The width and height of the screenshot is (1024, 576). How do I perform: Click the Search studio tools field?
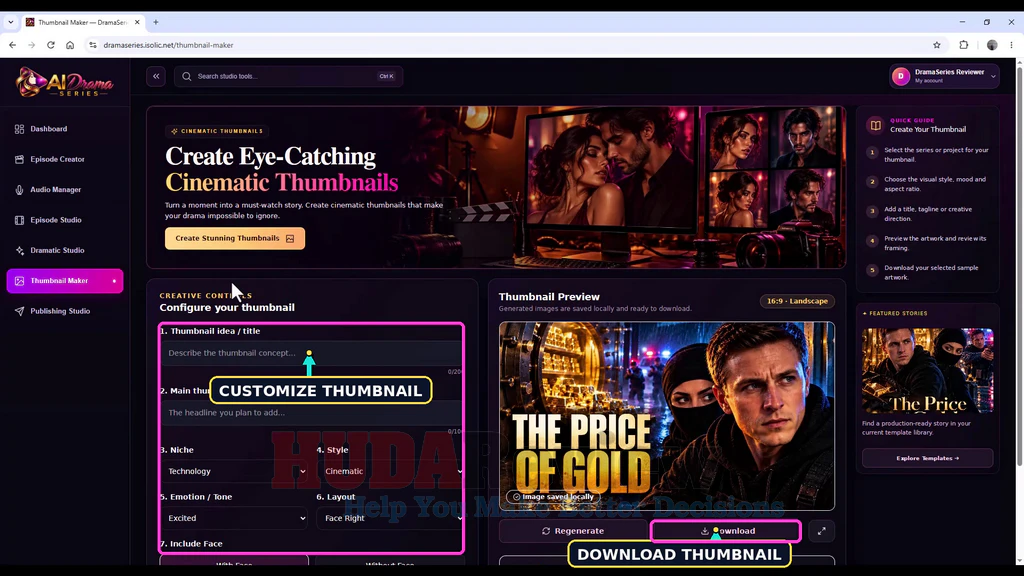[288, 76]
